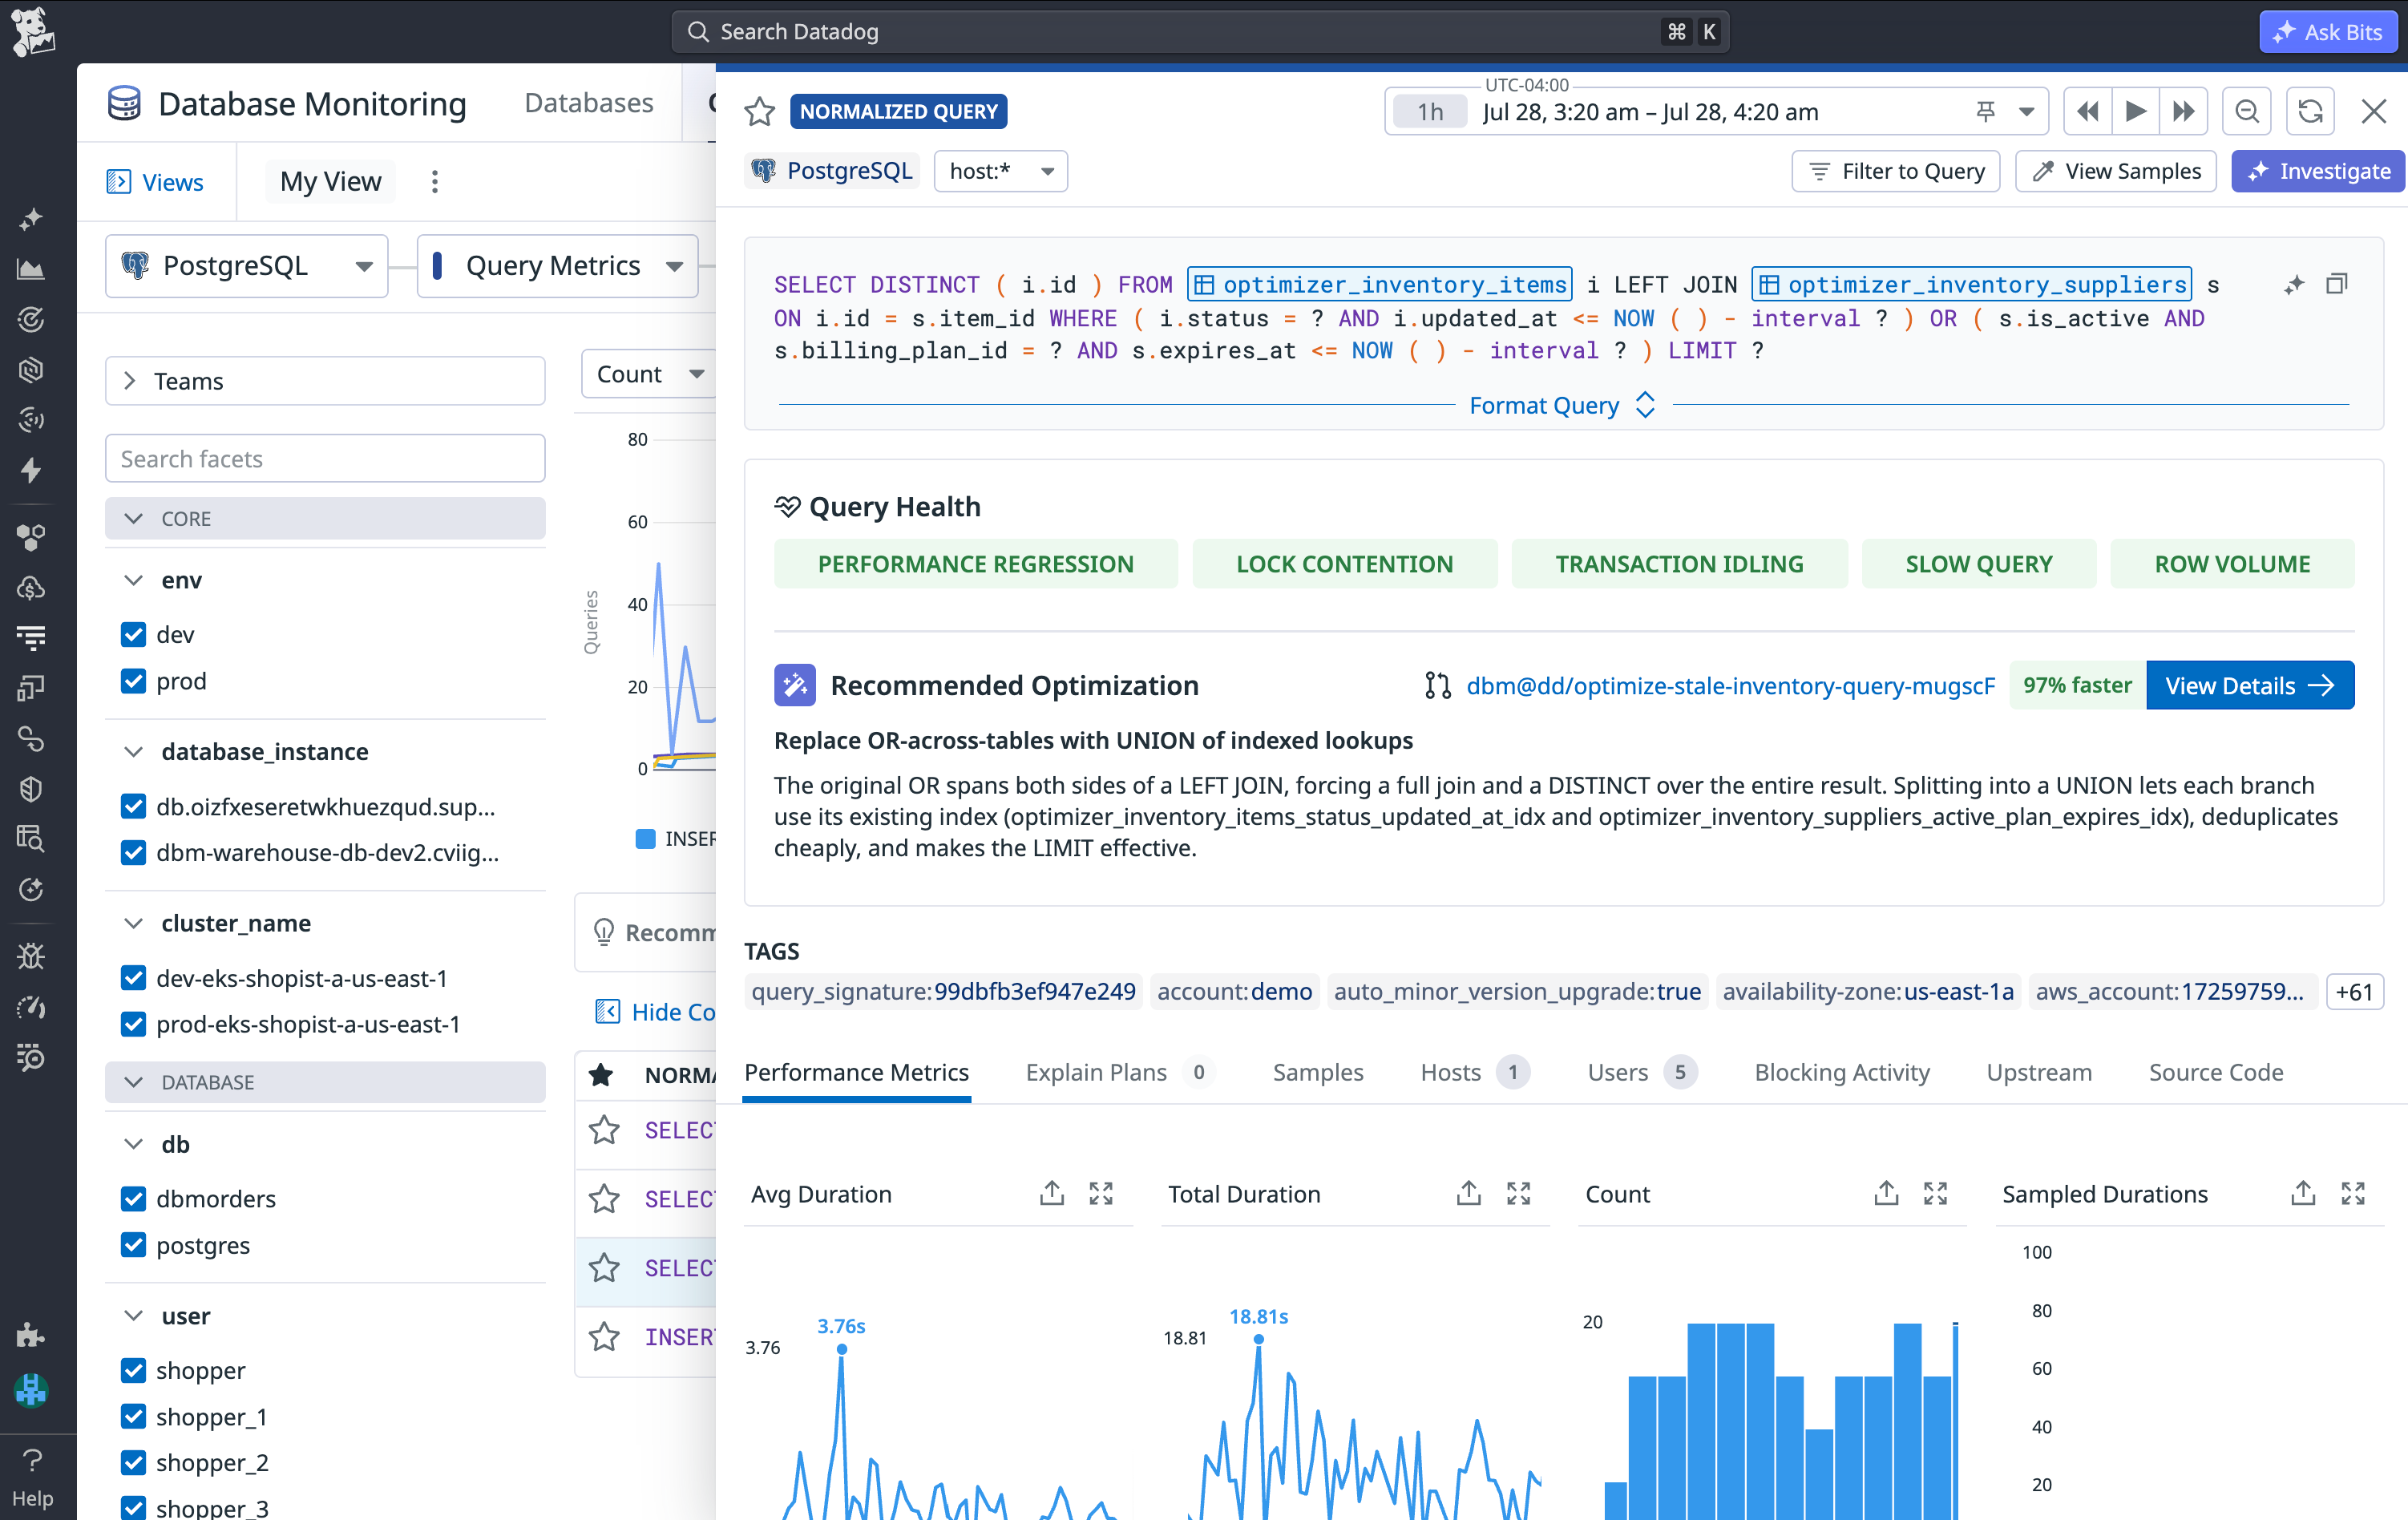Uncheck the shopper_1 user checkbox
Screen dimensions: 2408x1520
pos(133,1416)
